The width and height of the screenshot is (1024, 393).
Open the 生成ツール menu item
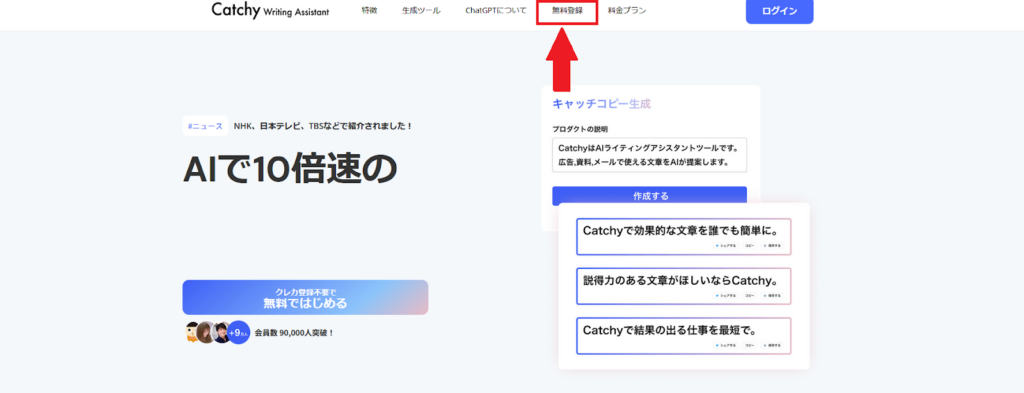[x=421, y=11]
